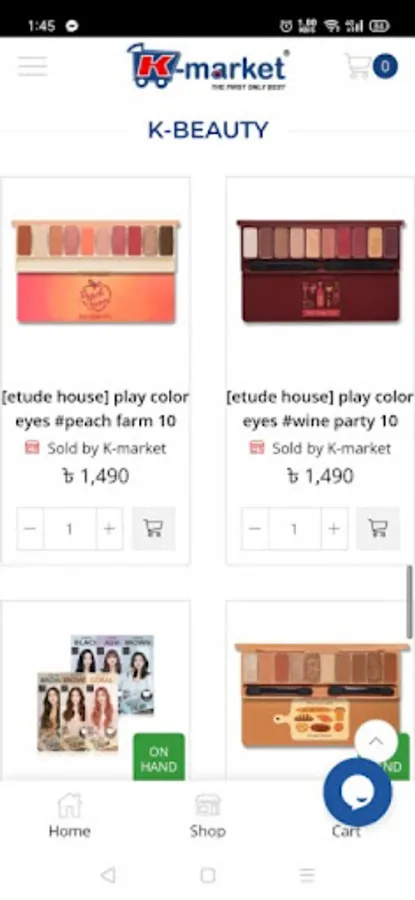
Task: Add wine party palette to cart
Action: click(x=378, y=529)
